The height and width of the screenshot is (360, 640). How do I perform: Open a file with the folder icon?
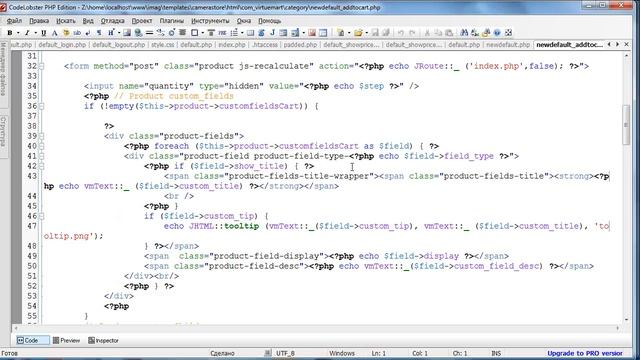click(x=358, y=33)
